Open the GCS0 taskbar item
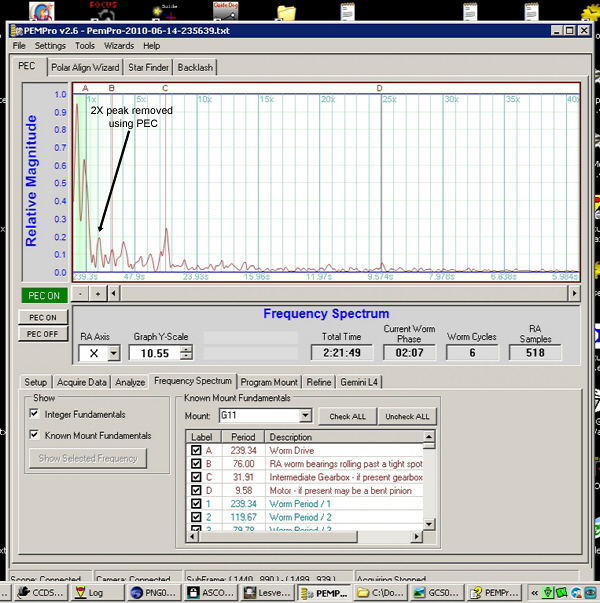This screenshot has width=600, height=603. [437, 592]
